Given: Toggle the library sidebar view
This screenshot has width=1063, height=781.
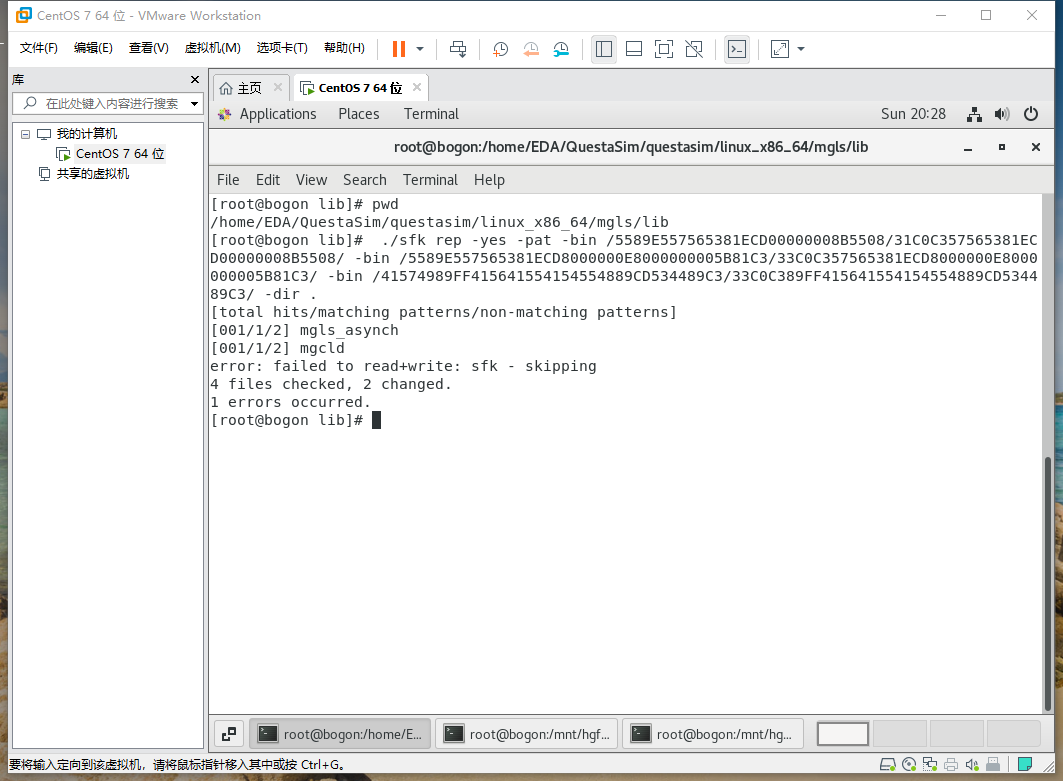Looking at the screenshot, I should (x=603, y=49).
